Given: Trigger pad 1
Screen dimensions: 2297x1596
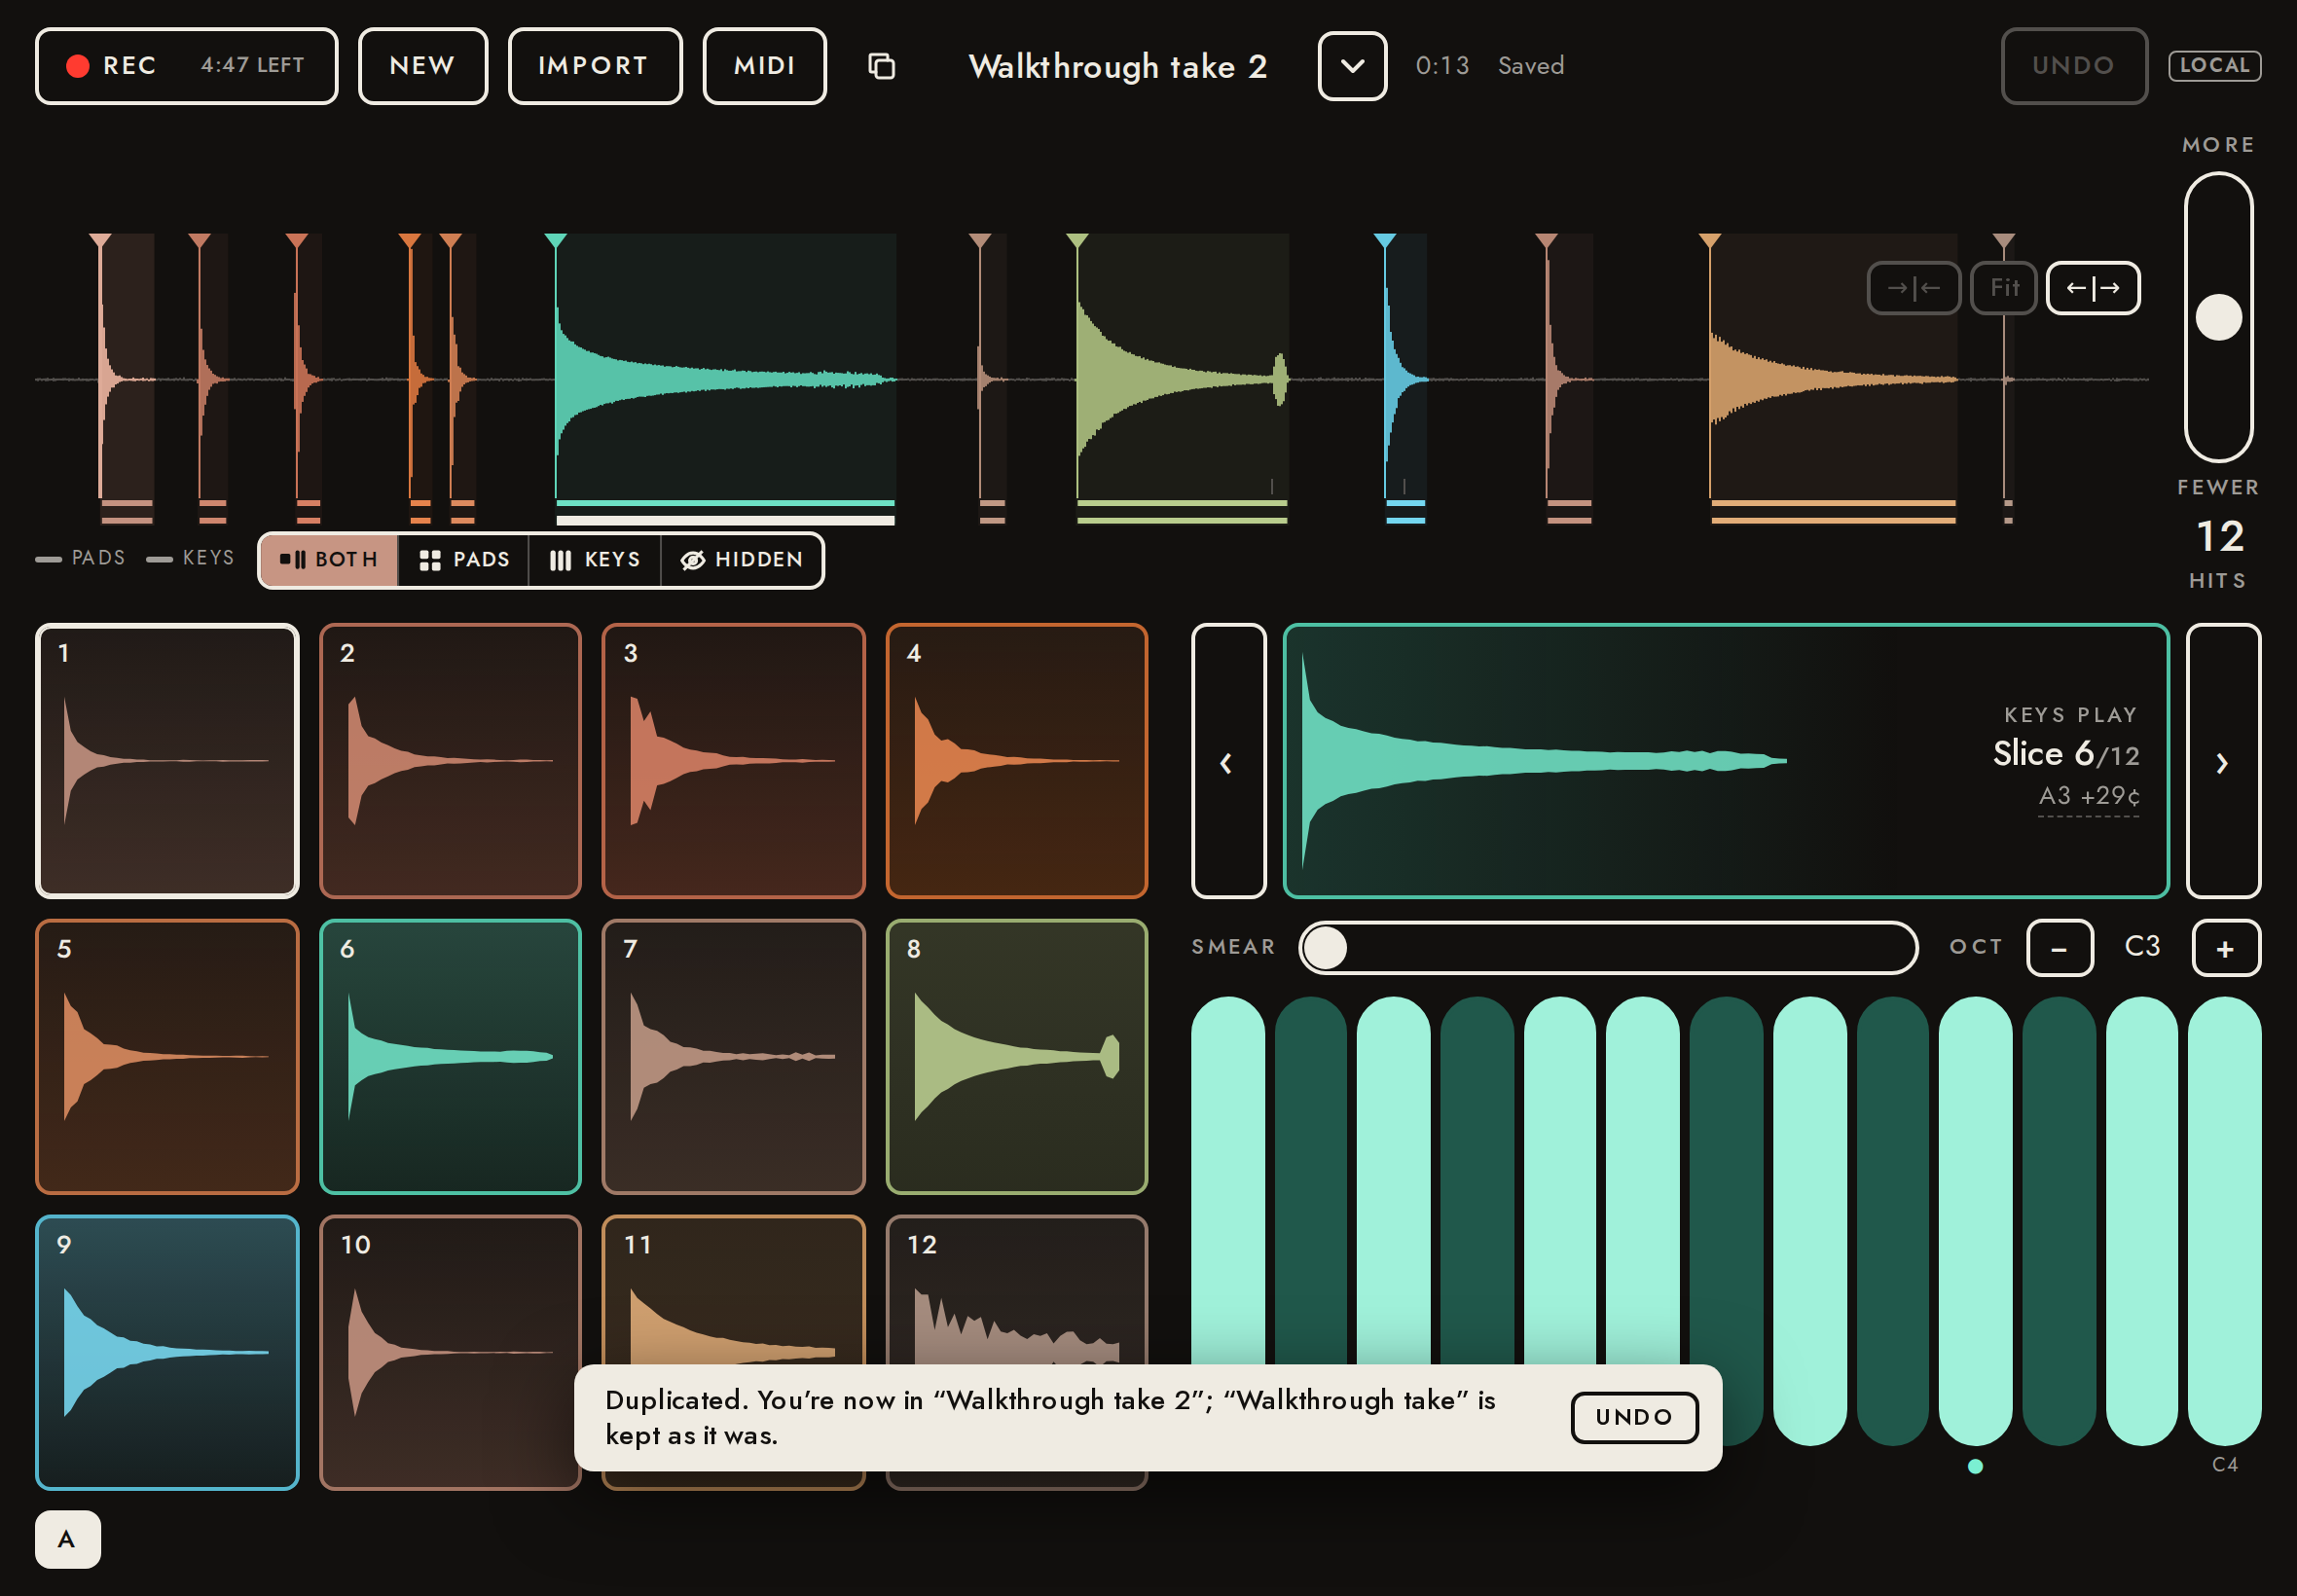Looking at the screenshot, I should [x=167, y=761].
